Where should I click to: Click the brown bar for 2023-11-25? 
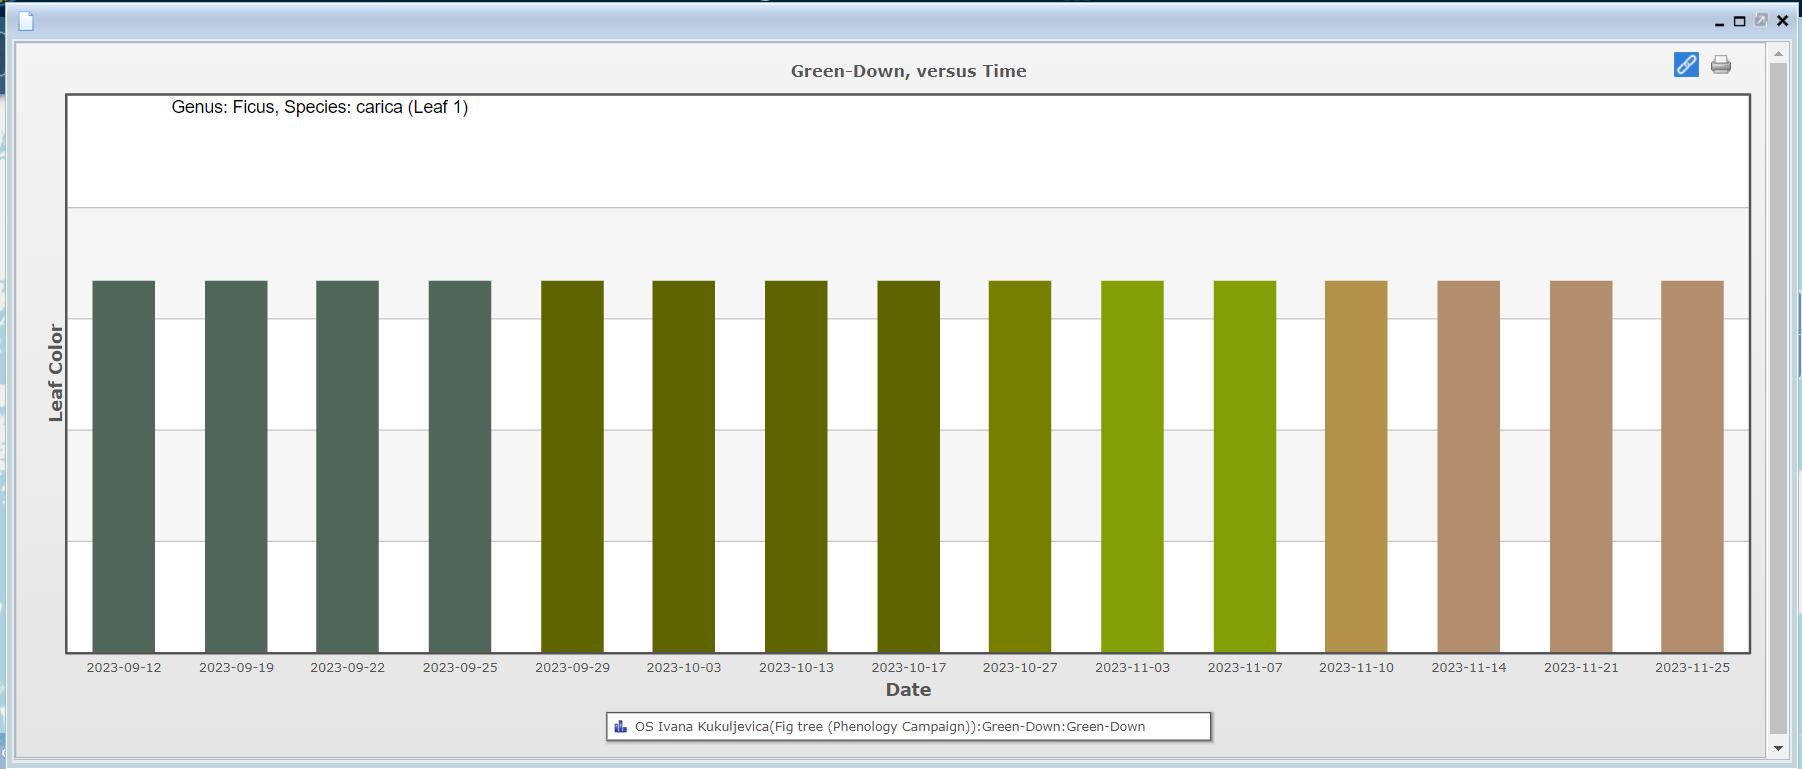click(1692, 466)
